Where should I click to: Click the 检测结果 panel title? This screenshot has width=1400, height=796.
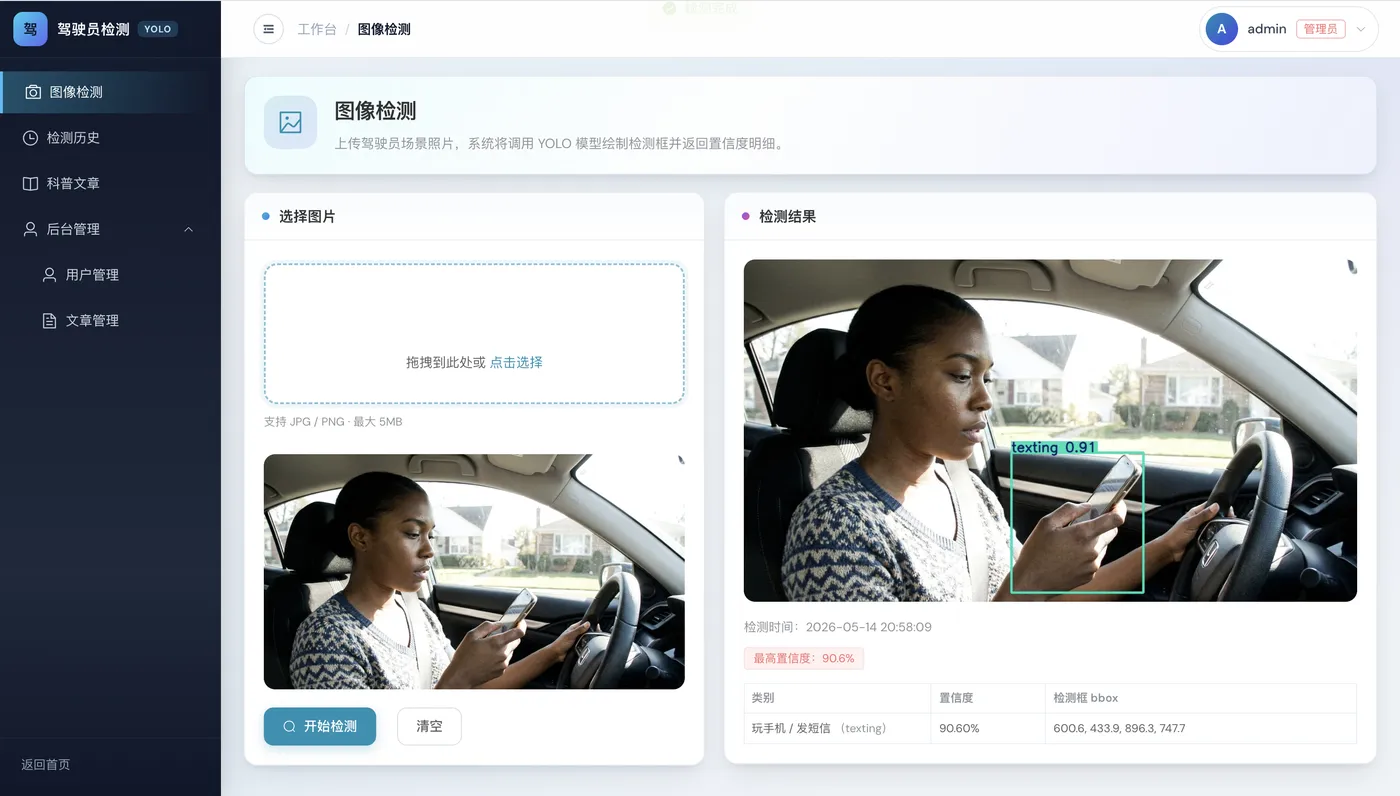[x=787, y=216]
